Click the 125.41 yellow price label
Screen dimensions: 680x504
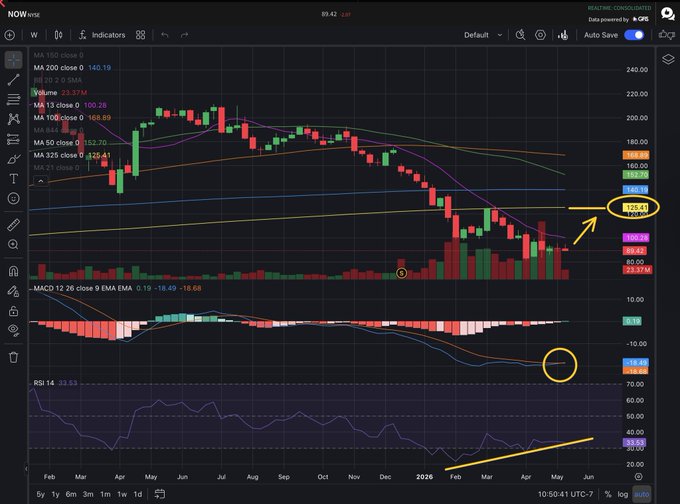click(x=635, y=208)
